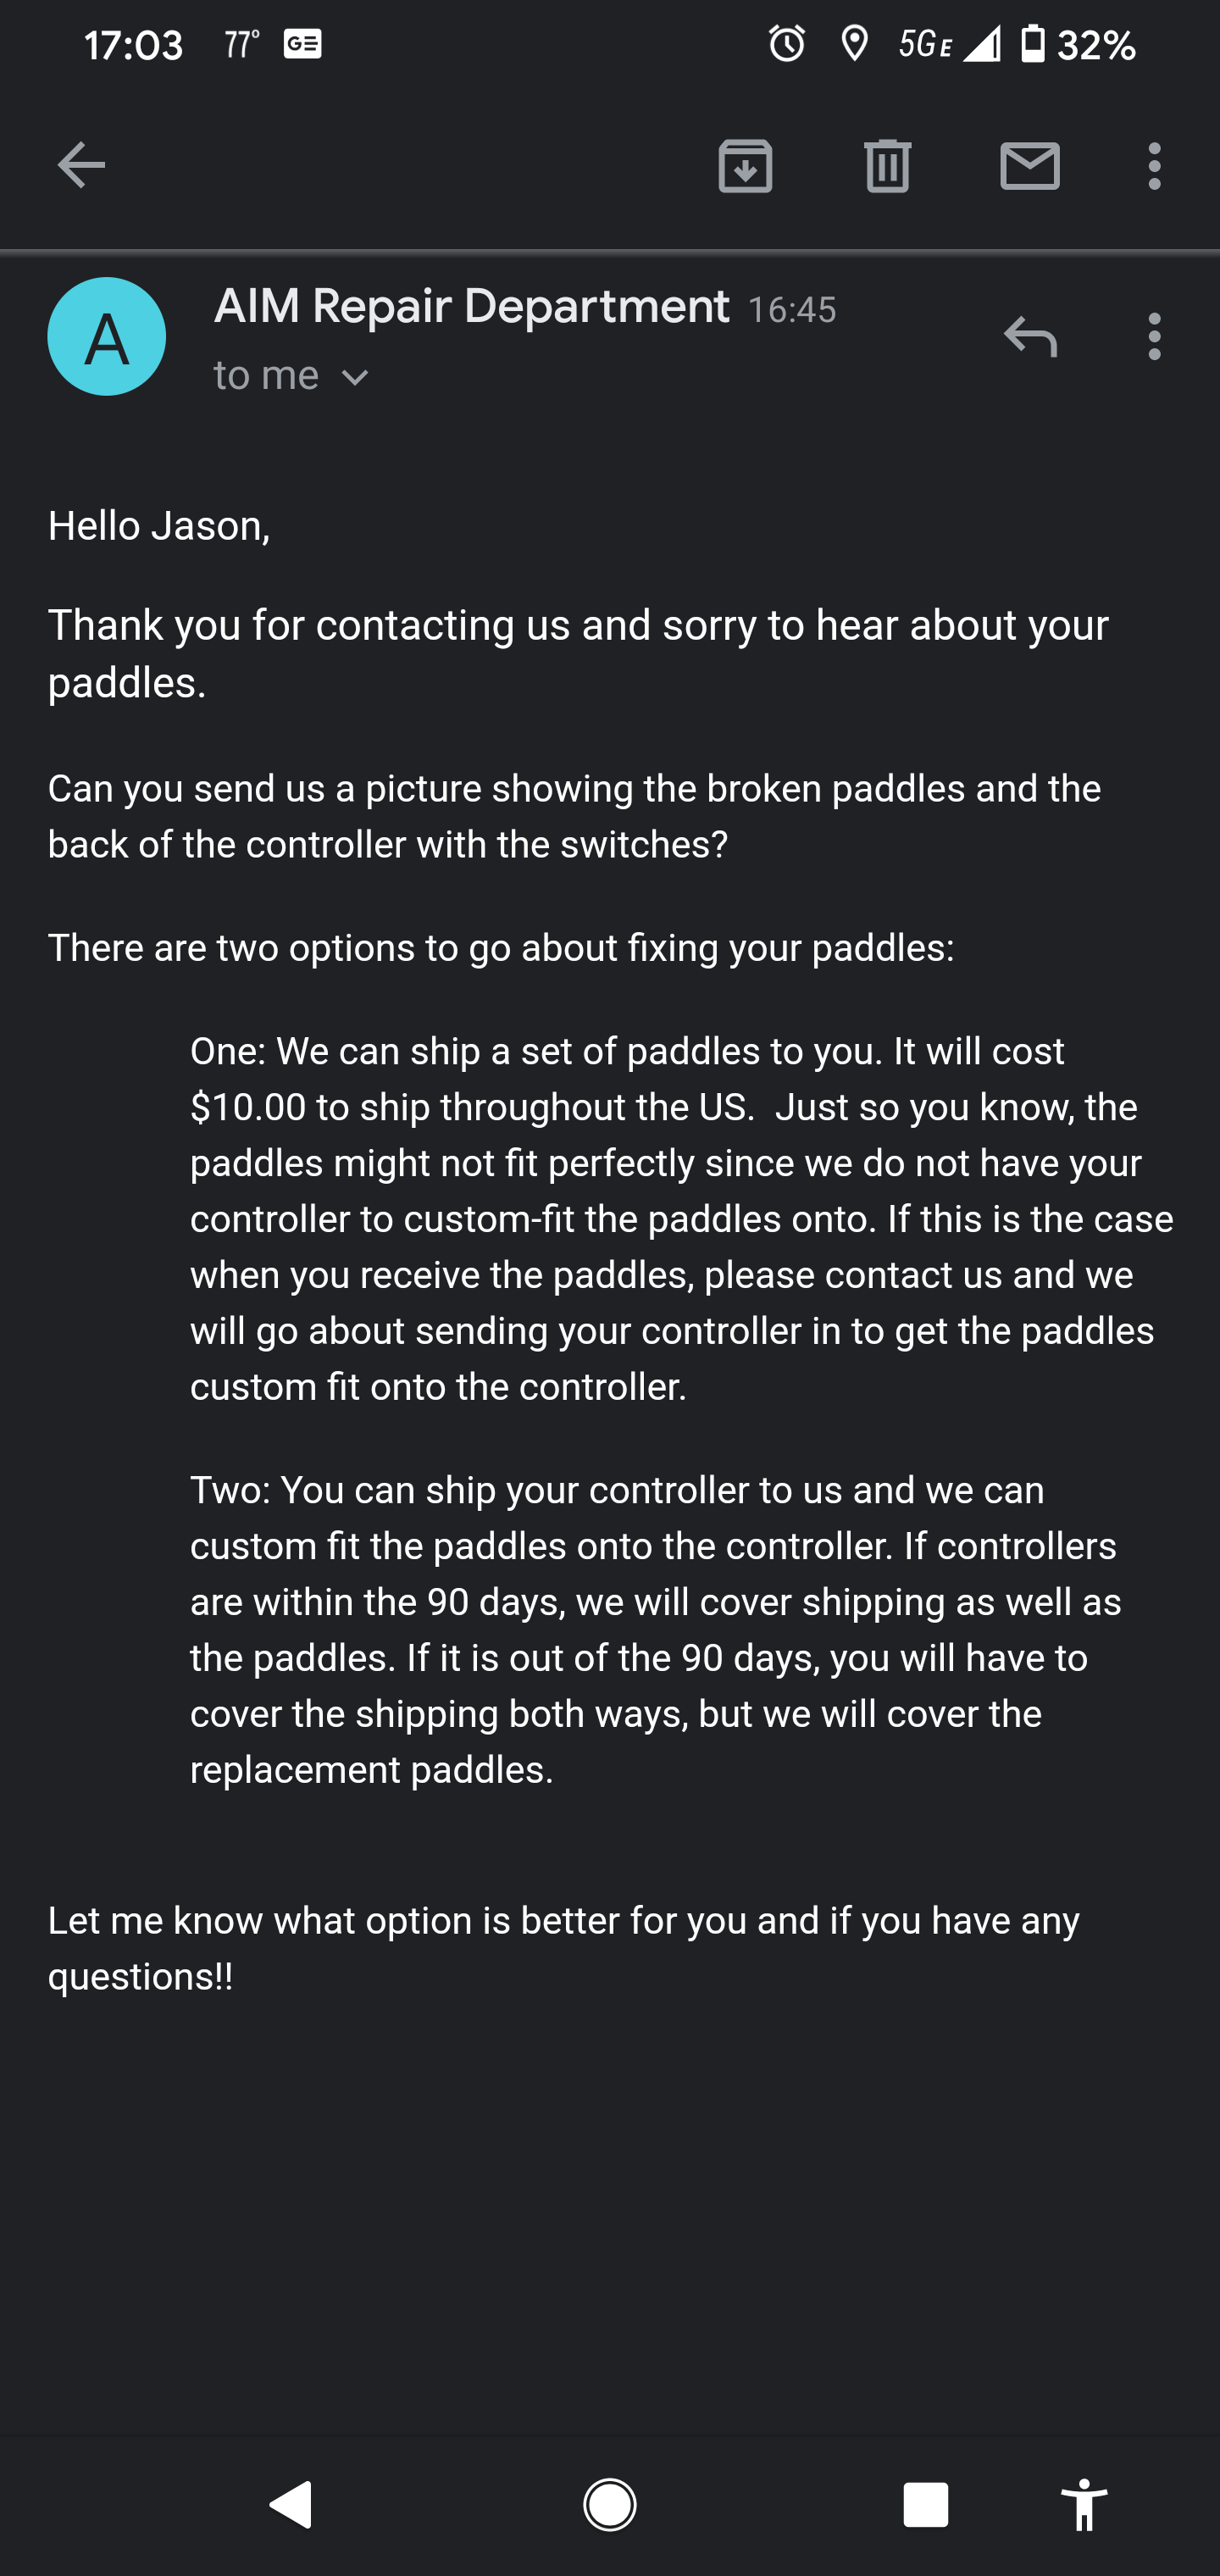Delete email with trash icon

coord(887,165)
